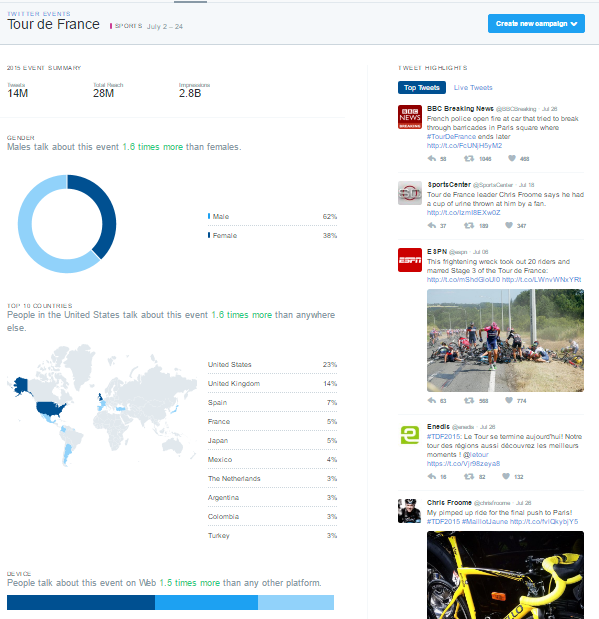This screenshot has height=619, width=599.
Task: Select the Colombia country row
Action: (x=272, y=516)
